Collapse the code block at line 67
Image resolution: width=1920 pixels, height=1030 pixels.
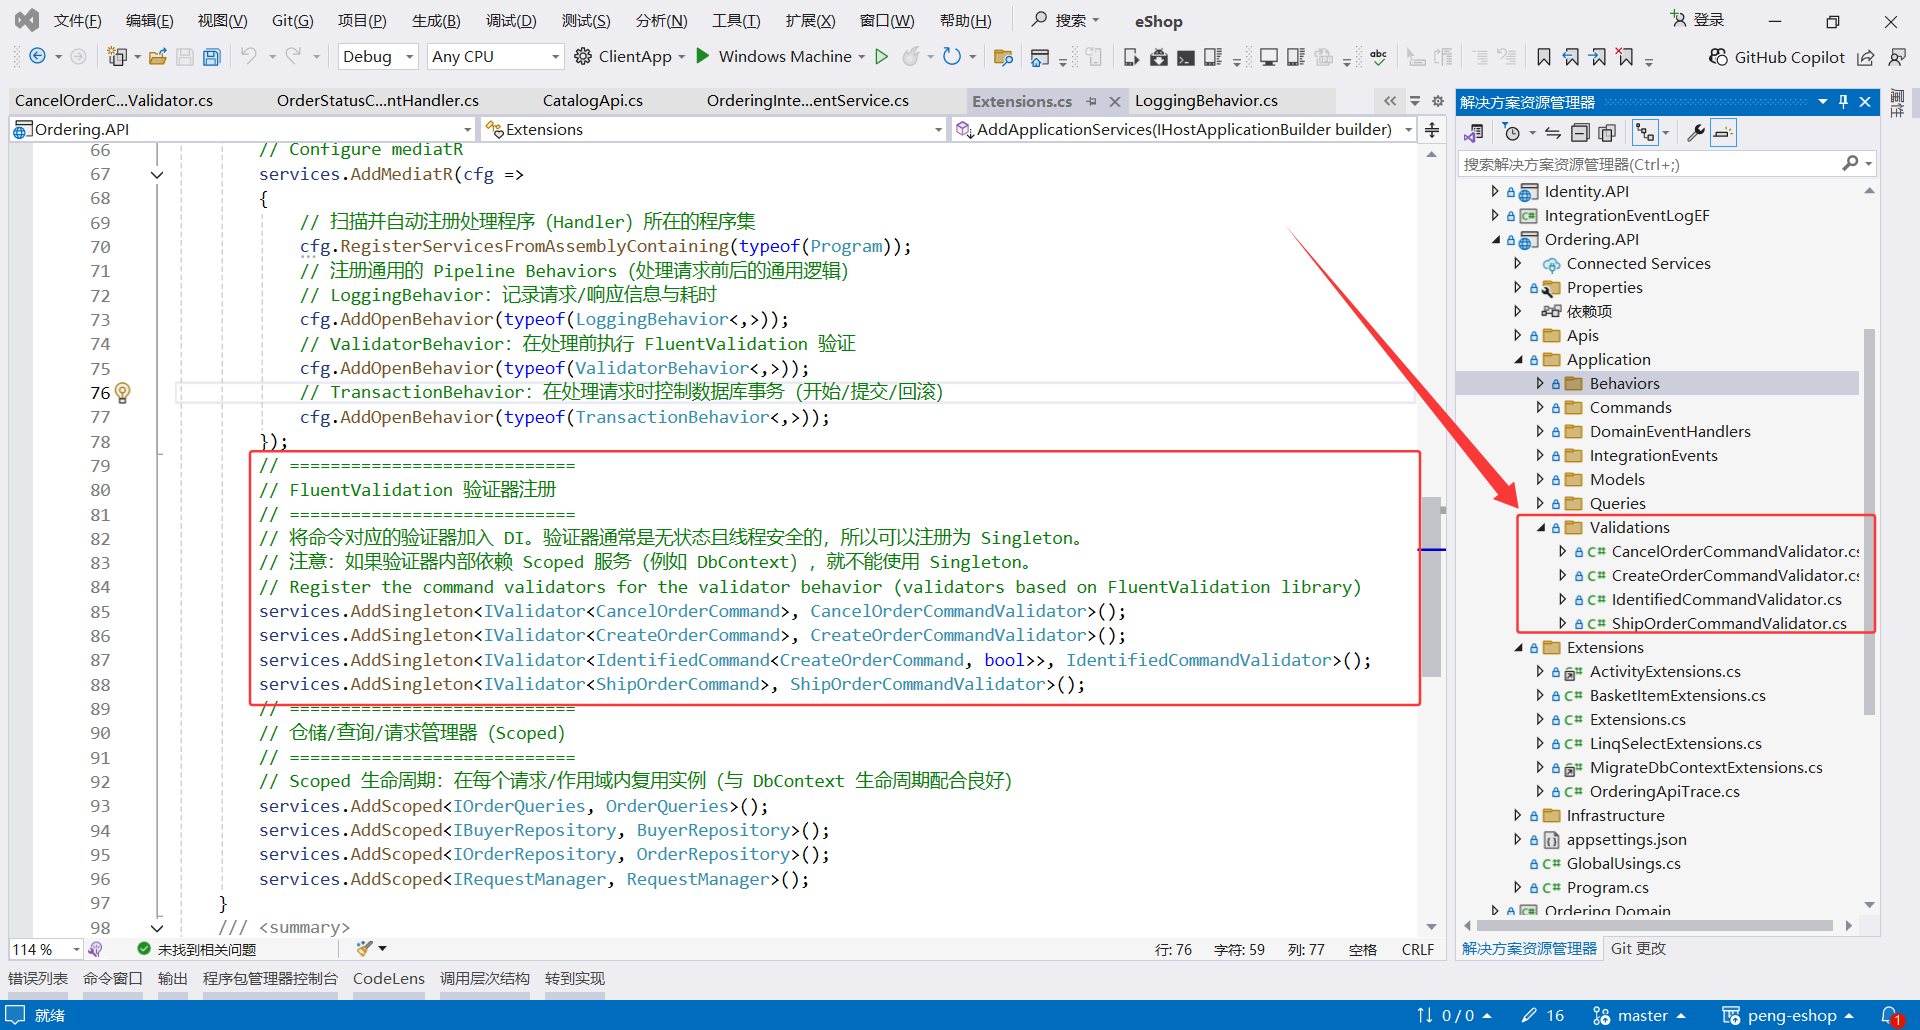157,175
